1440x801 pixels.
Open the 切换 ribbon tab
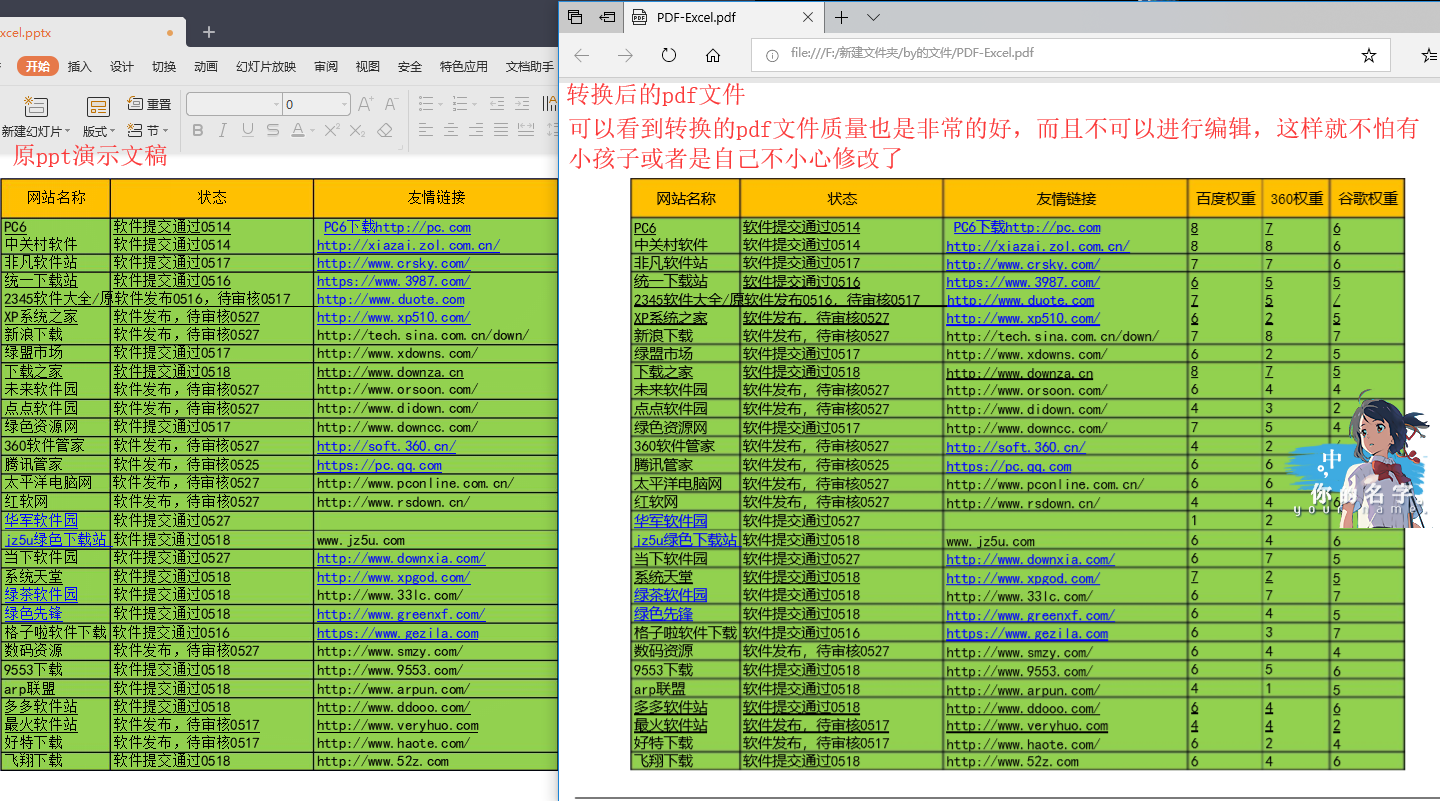click(164, 67)
